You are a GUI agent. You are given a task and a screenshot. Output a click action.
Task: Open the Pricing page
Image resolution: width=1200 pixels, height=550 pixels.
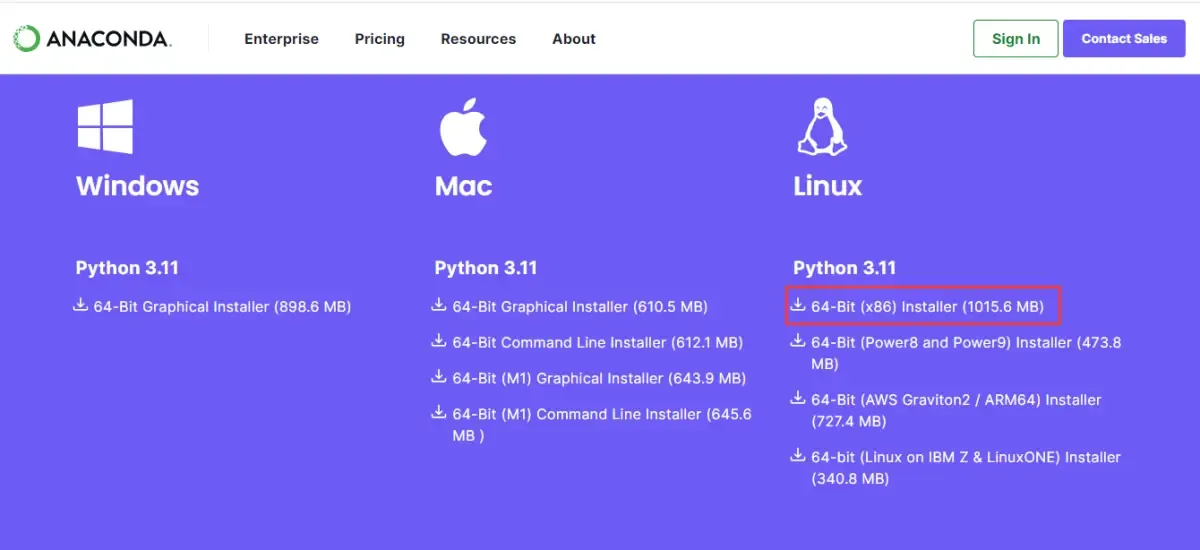click(379, 39)
